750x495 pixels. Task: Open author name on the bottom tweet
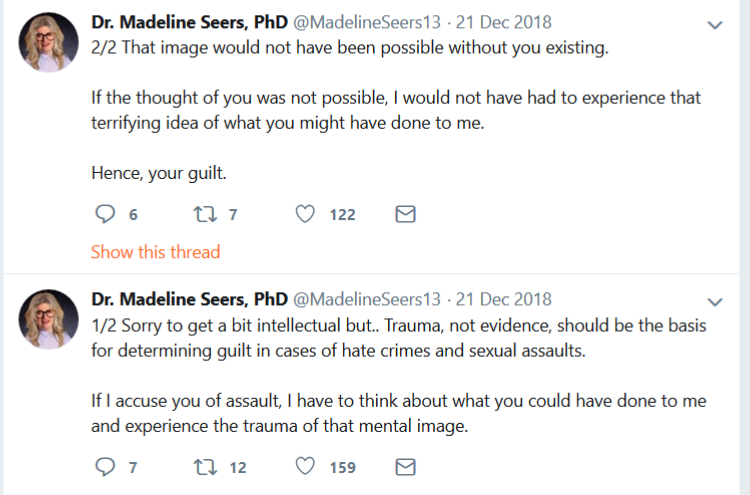(189, 299)
